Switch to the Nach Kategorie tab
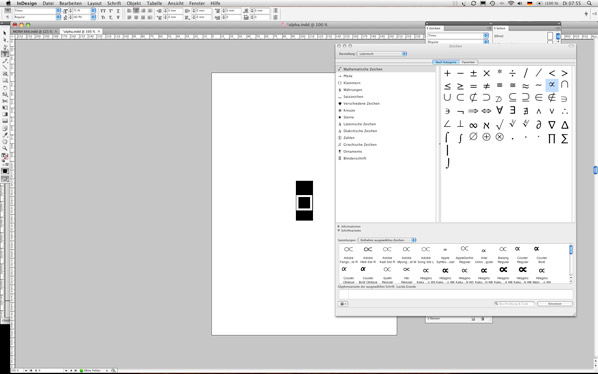The image size is (598, 374). 445,62
